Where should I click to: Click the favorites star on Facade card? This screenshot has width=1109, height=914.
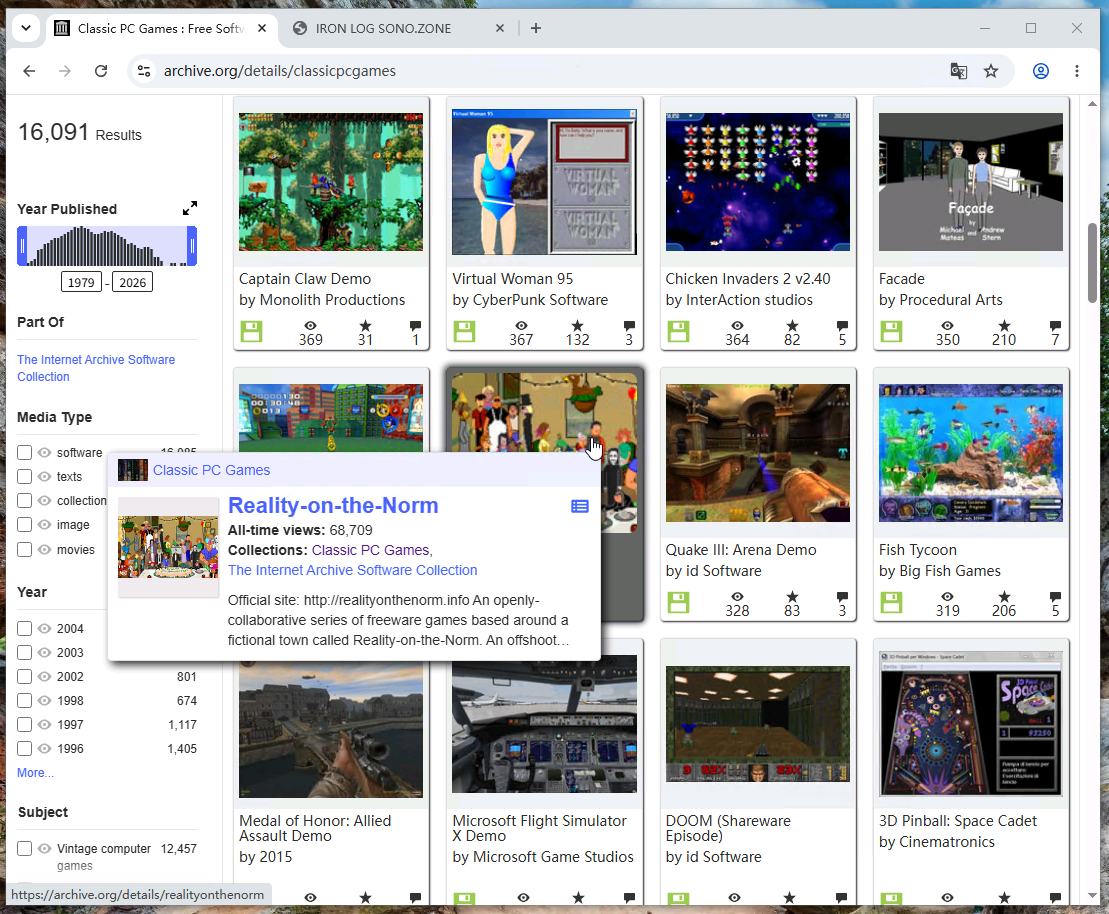pos(1004,326)
